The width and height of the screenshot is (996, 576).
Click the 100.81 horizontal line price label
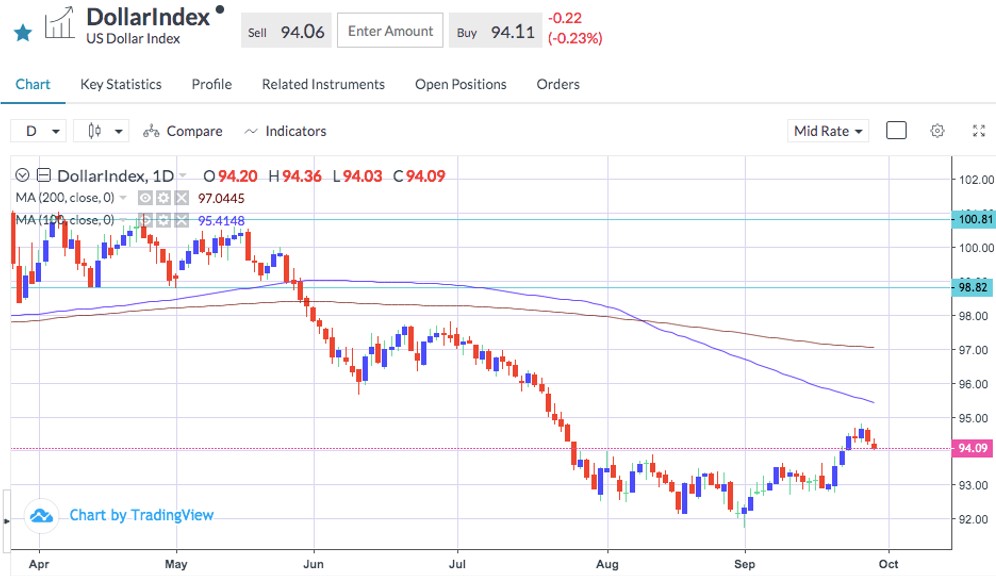(974, 220)
